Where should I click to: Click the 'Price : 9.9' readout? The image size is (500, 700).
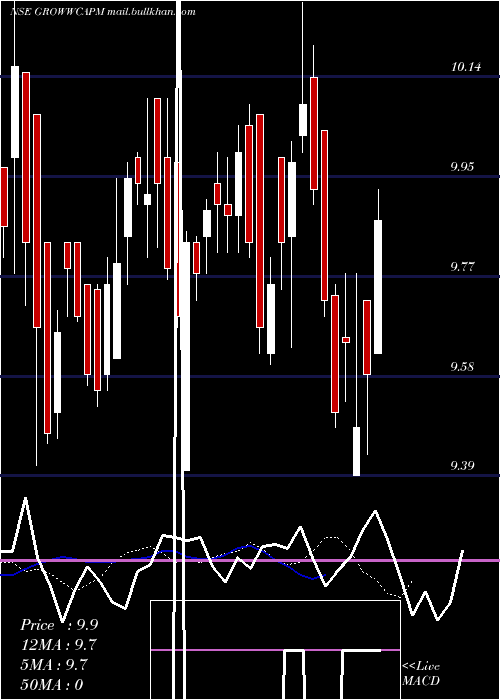[x=59, y=625]
